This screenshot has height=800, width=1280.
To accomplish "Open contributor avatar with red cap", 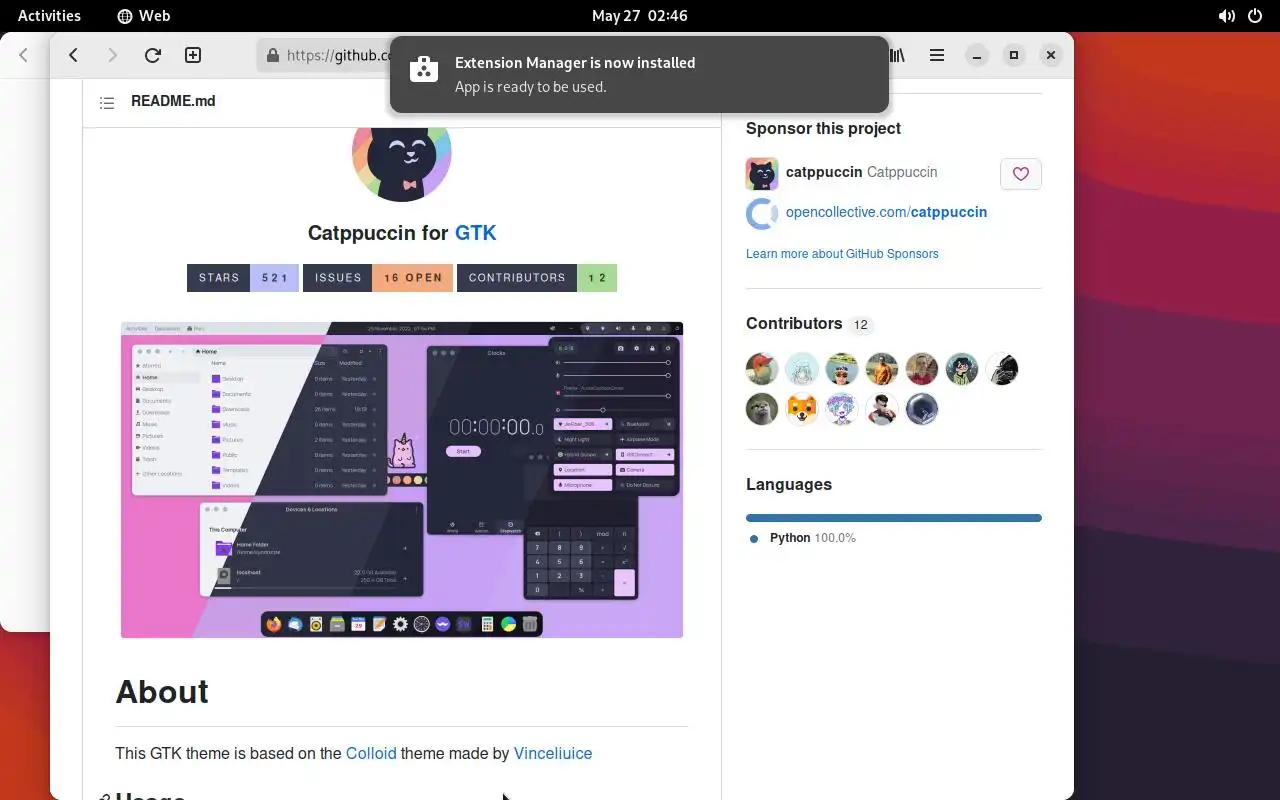I will [762, 369].
